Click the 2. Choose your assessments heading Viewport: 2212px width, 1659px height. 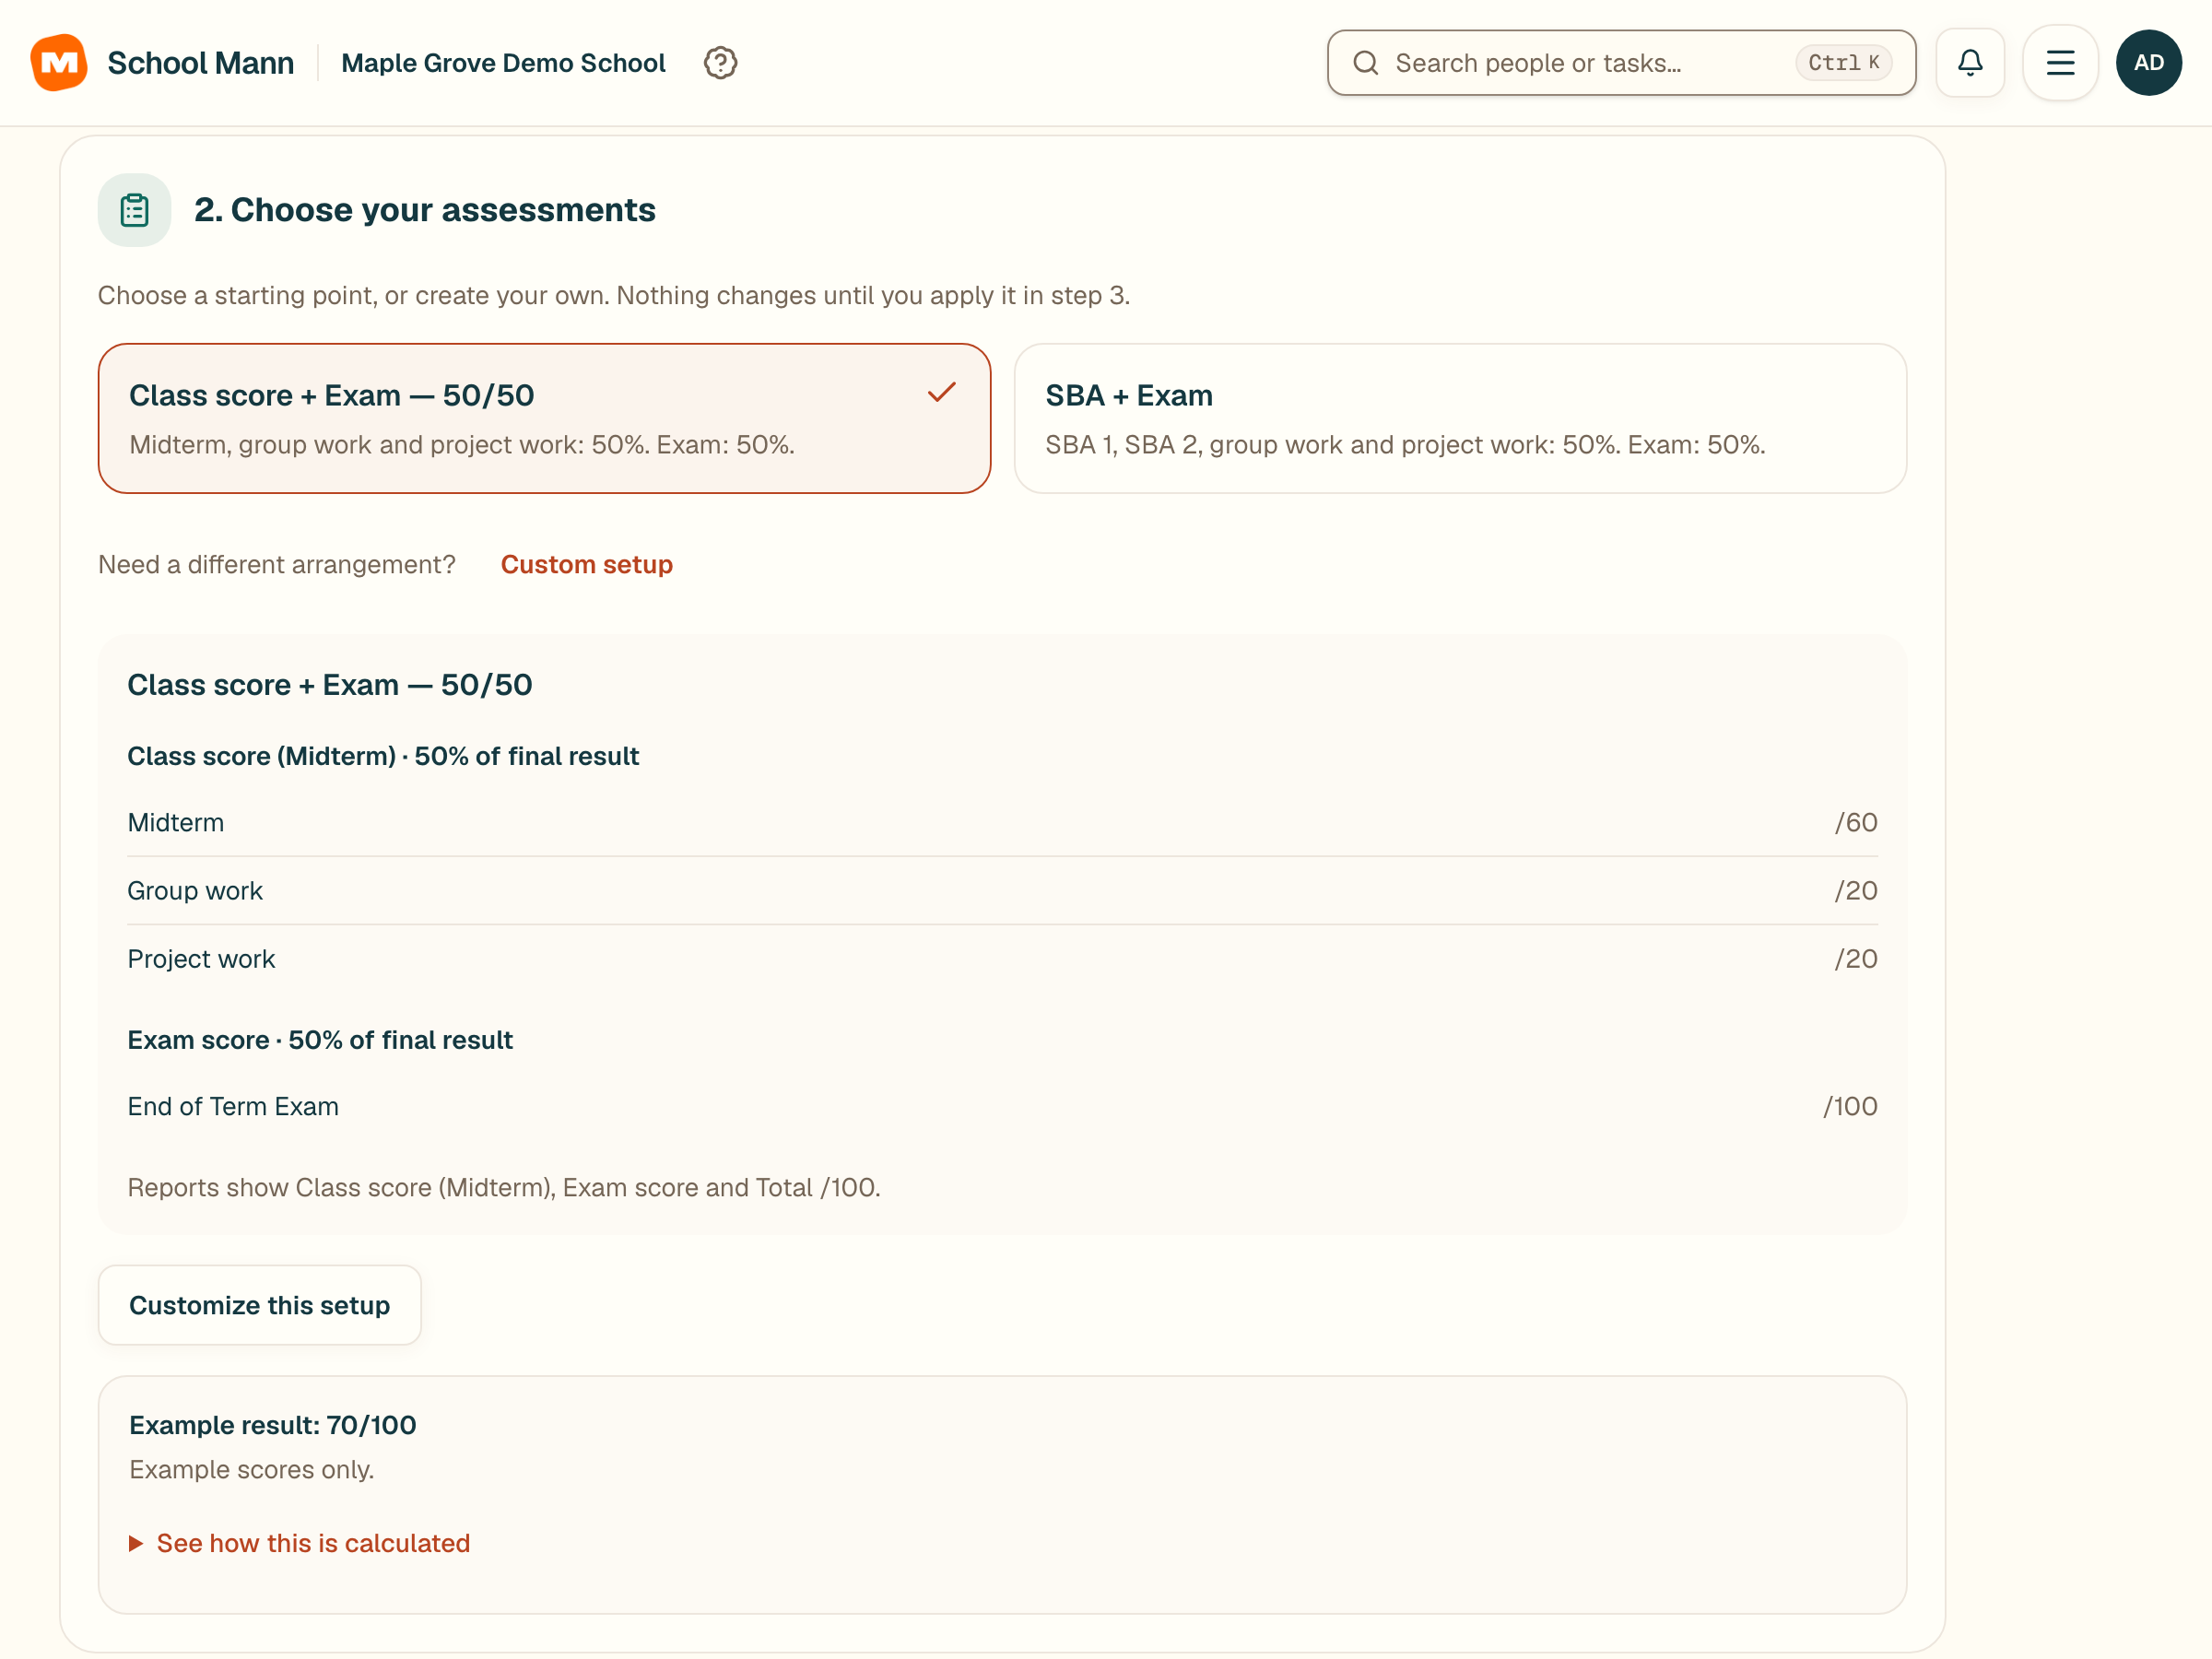tap(425, 210)
